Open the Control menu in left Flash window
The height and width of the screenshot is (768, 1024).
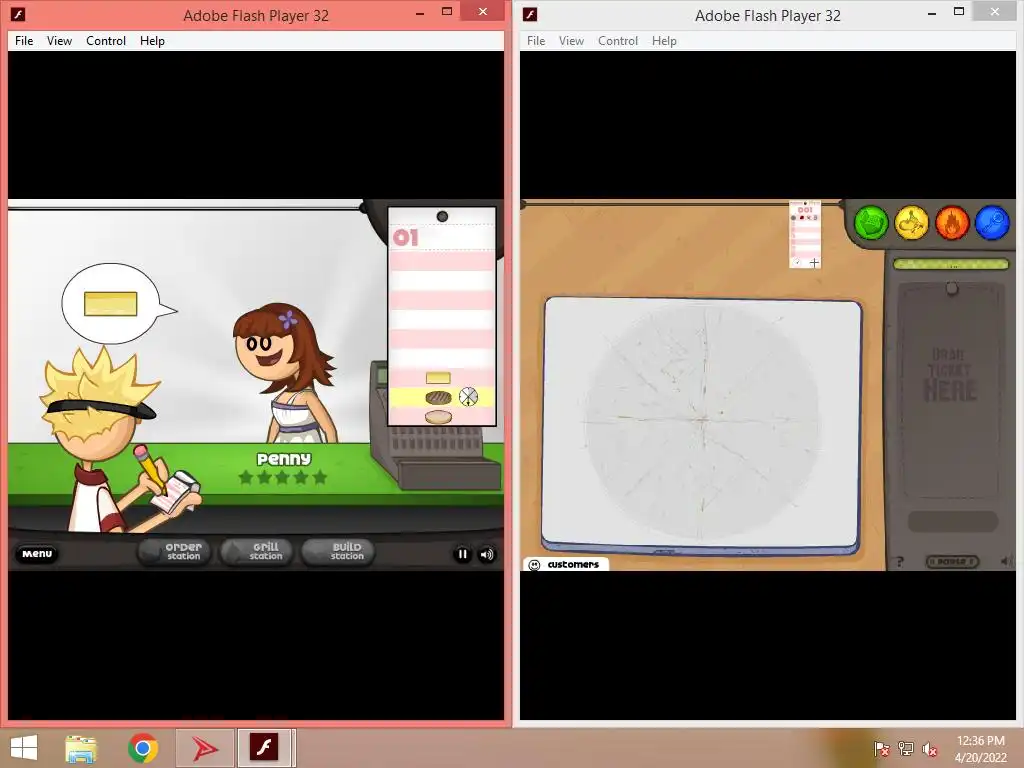tap(106, 40)
